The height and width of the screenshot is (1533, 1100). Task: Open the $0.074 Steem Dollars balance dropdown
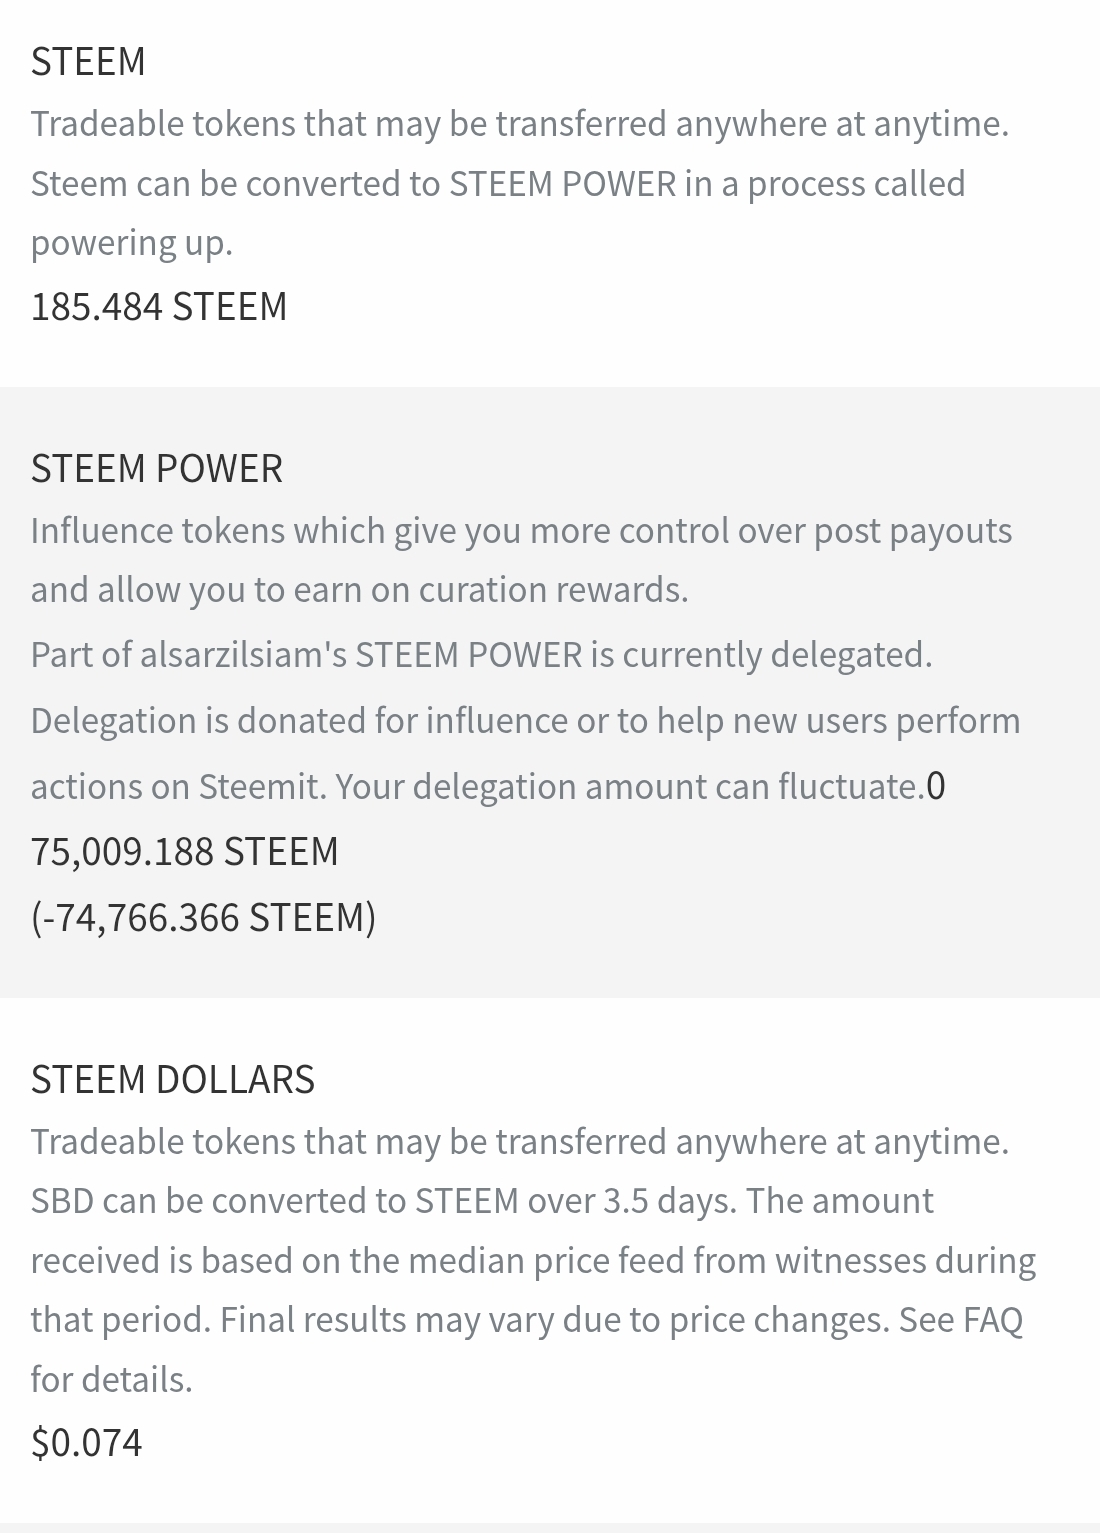(x=87, y=1443)
